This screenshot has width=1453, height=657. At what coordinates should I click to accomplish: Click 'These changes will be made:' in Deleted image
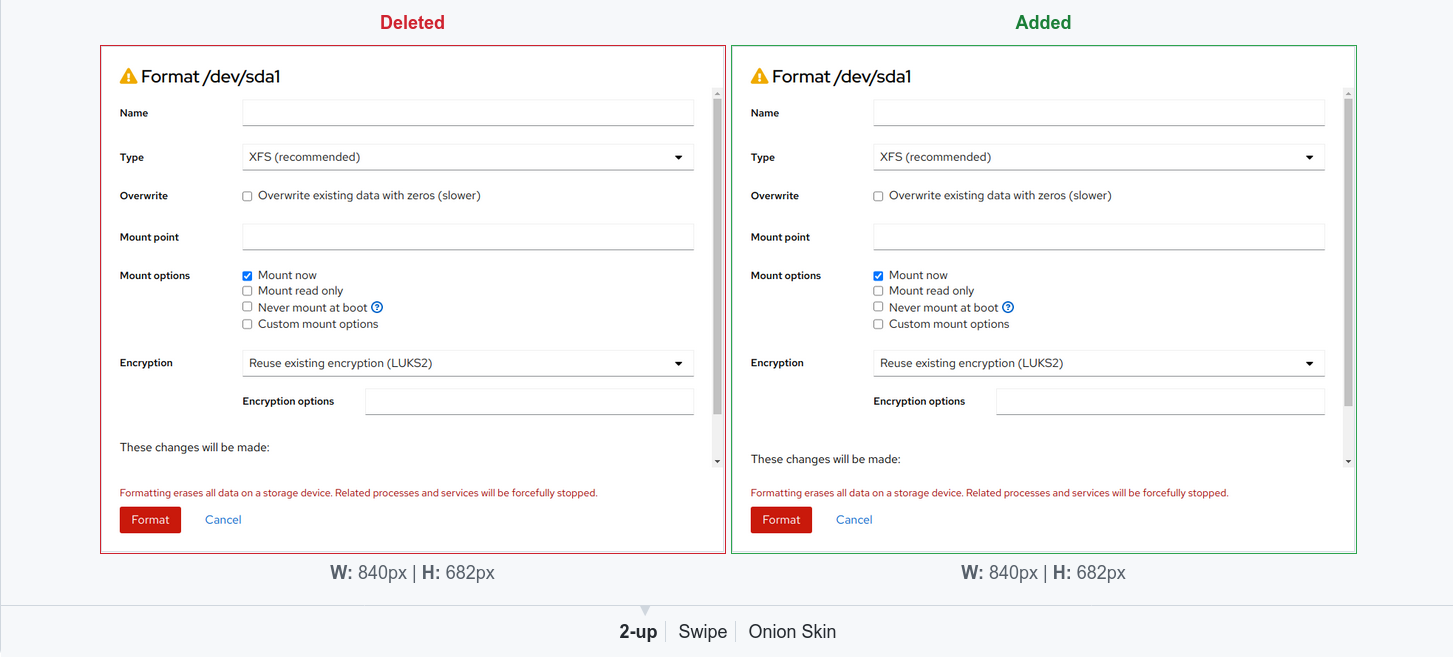point(195,447)
